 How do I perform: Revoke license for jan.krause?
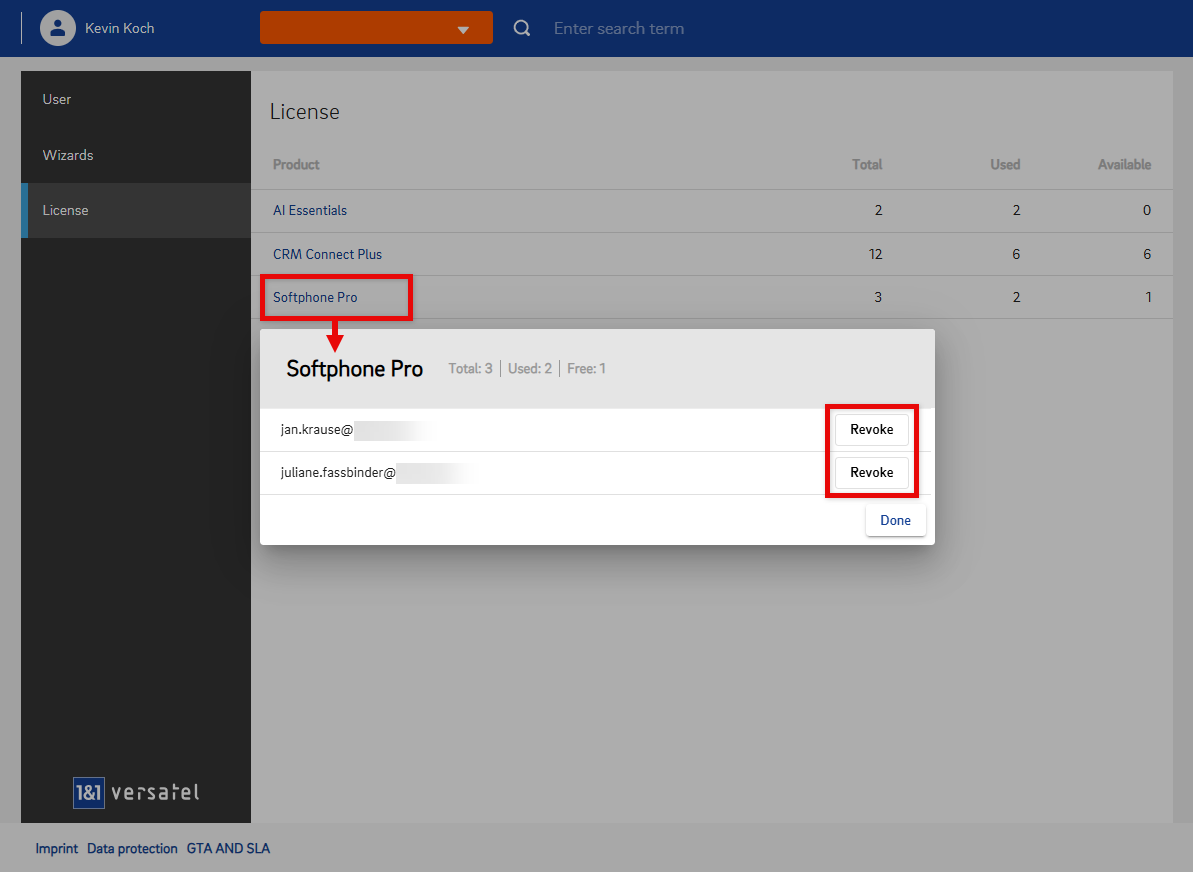[x=871, y=429]
